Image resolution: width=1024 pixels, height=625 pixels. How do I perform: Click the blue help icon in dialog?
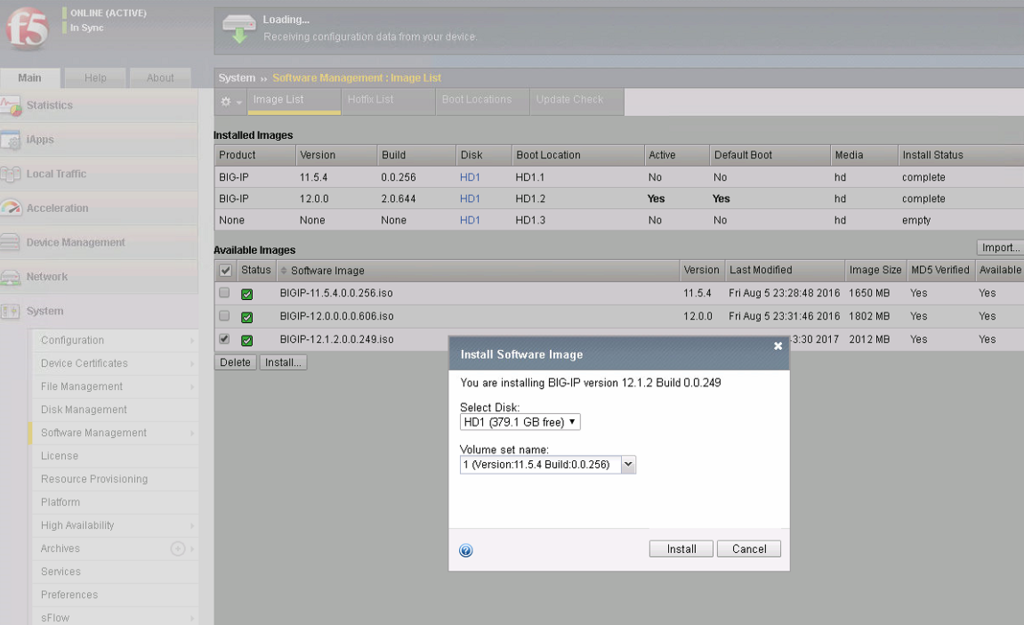[x=466, y=551]
